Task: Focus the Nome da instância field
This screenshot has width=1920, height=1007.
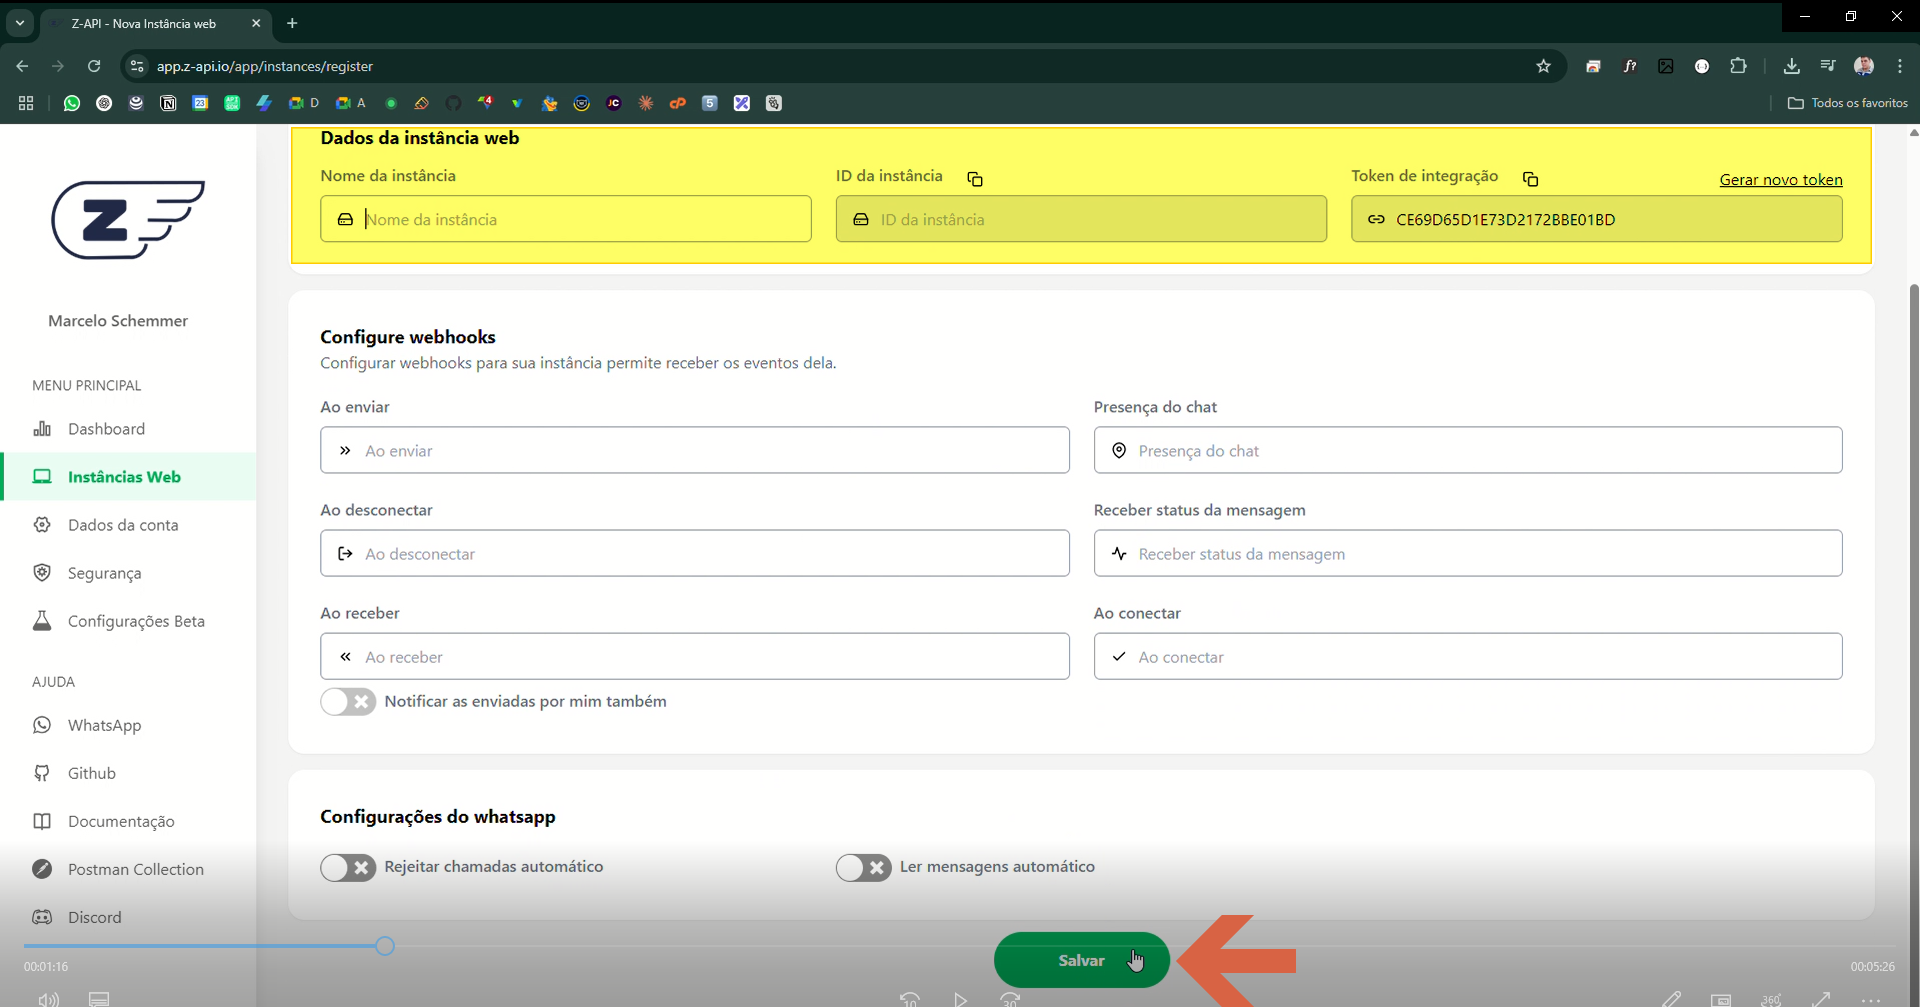Action: point(566,219)
